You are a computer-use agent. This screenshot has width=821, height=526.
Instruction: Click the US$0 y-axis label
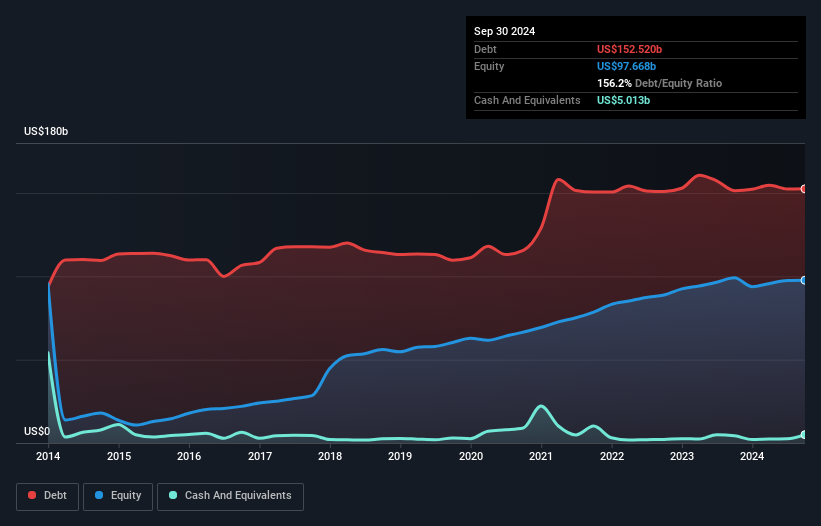37,431
